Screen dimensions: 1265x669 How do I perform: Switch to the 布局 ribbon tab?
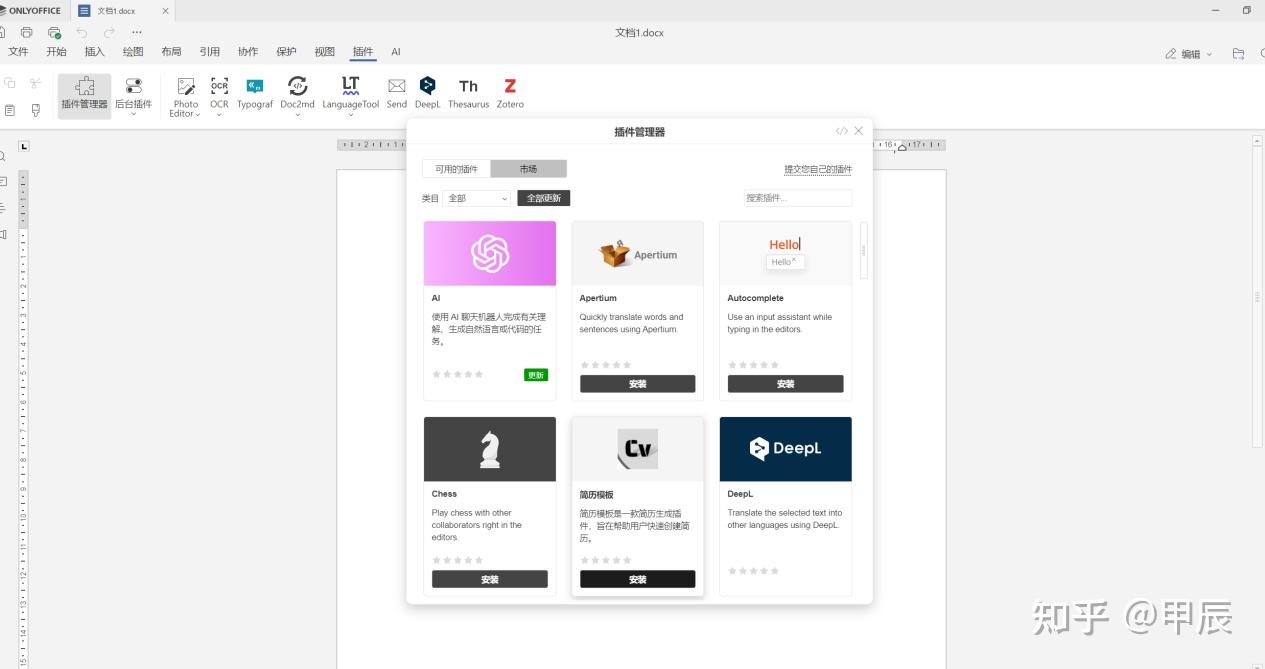point(171,52)
